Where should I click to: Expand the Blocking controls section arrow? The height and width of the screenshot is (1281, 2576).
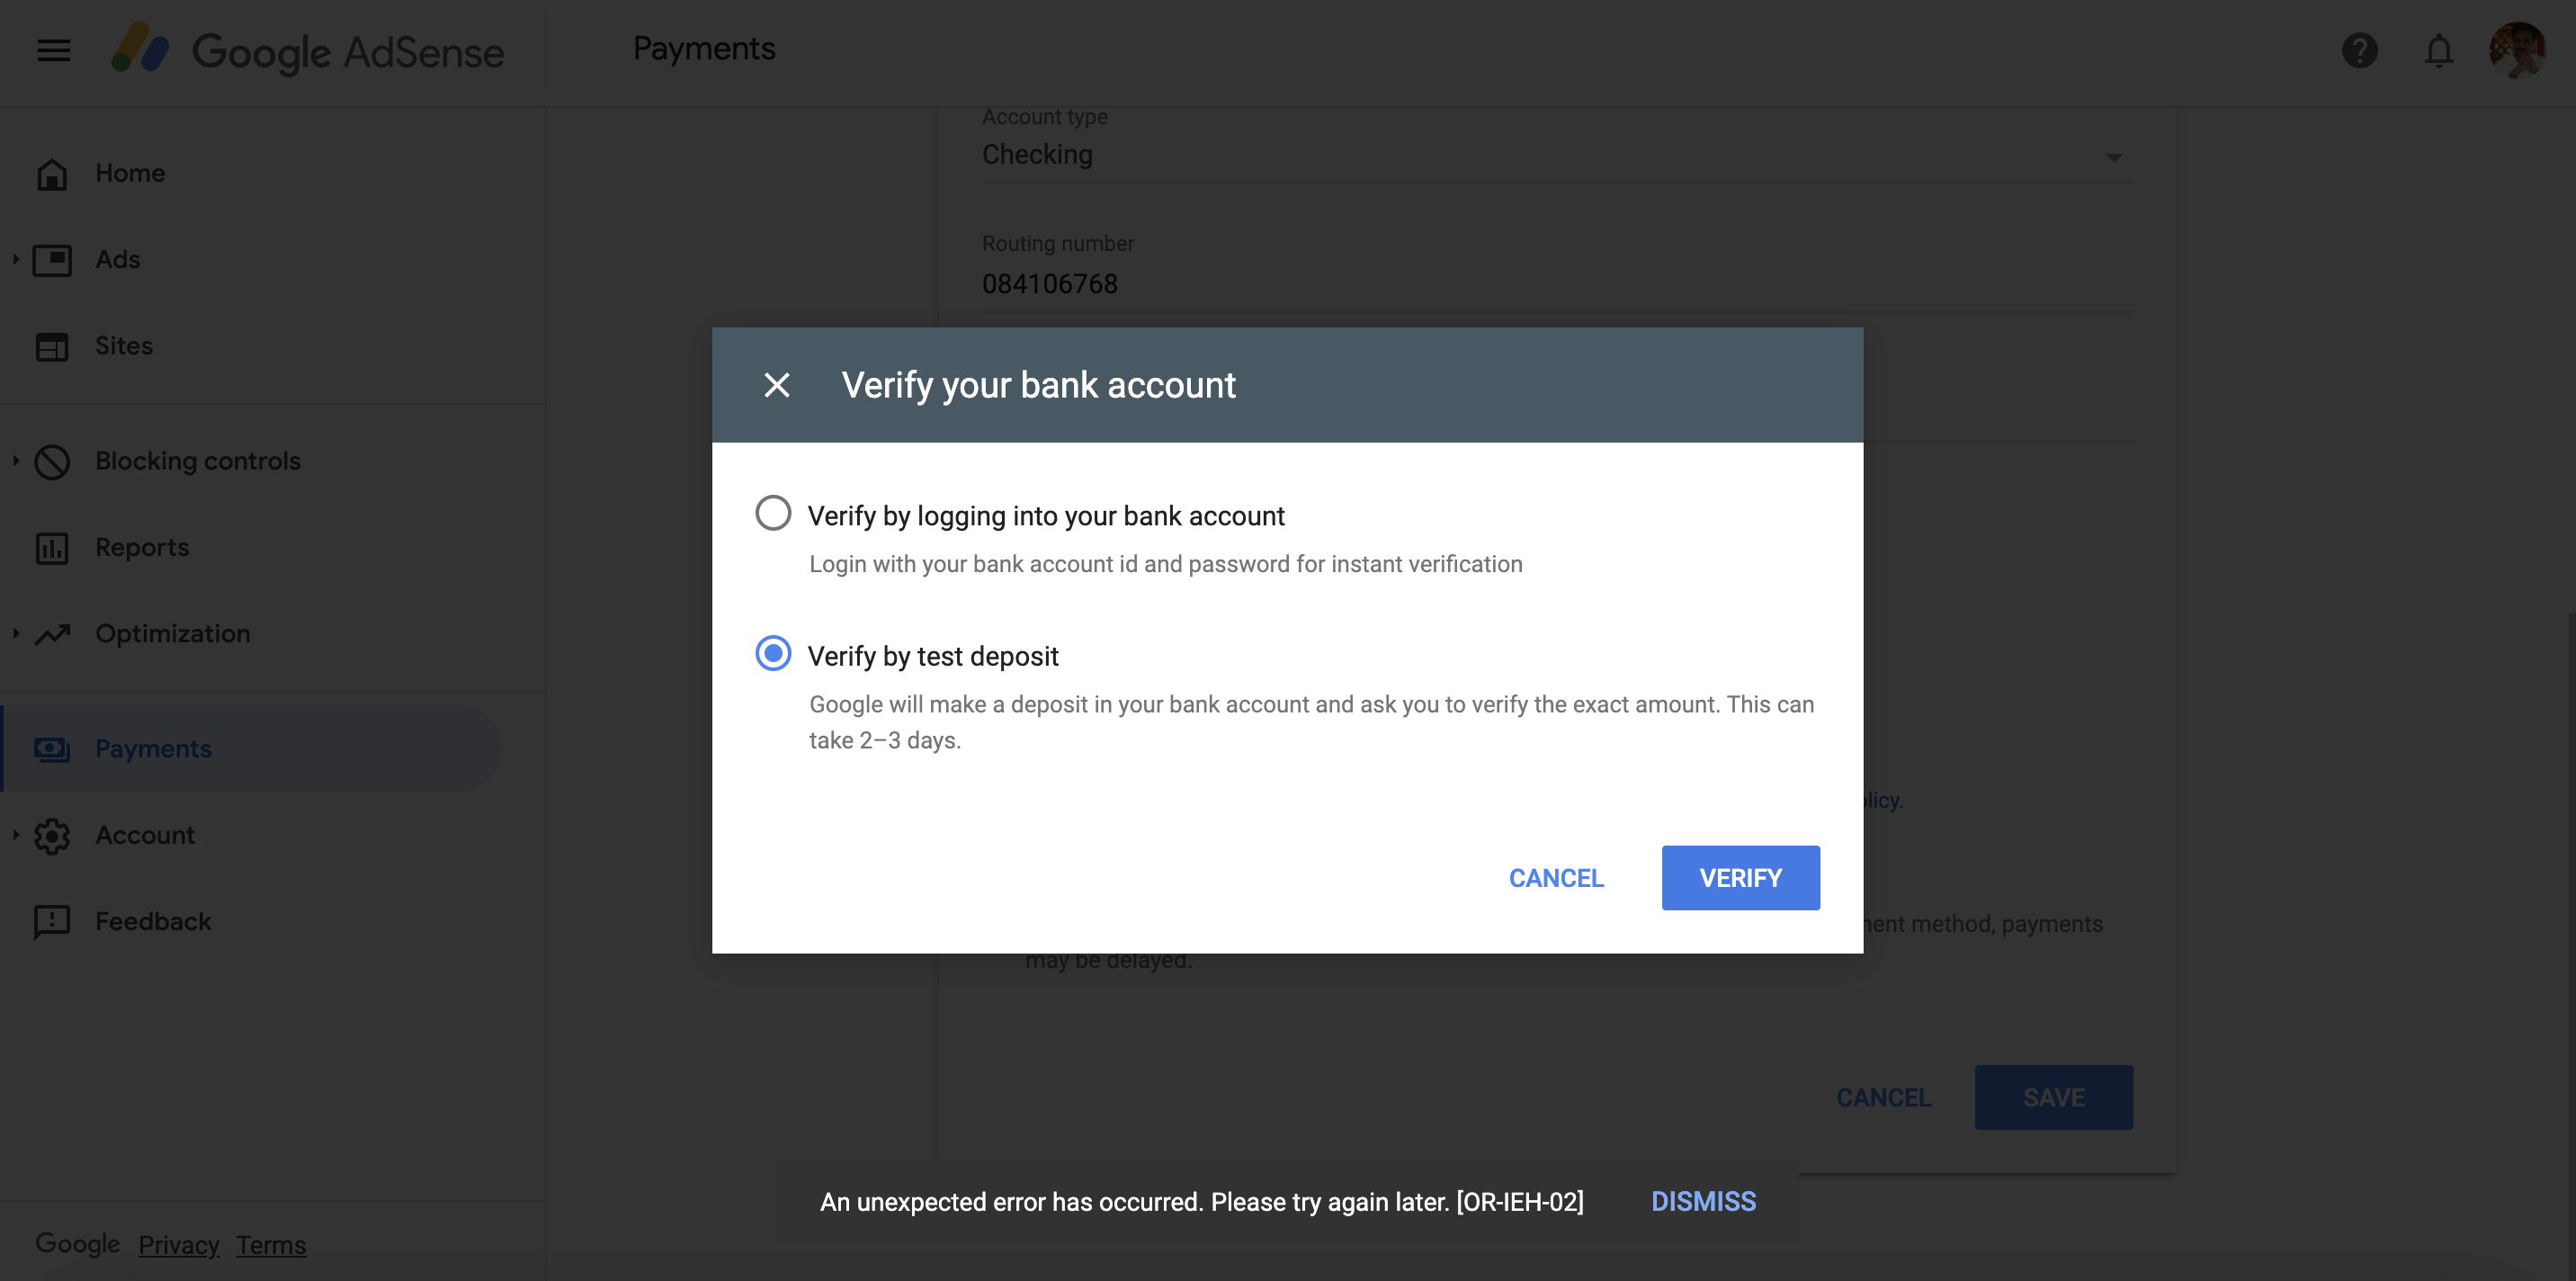tap(16, 461)
